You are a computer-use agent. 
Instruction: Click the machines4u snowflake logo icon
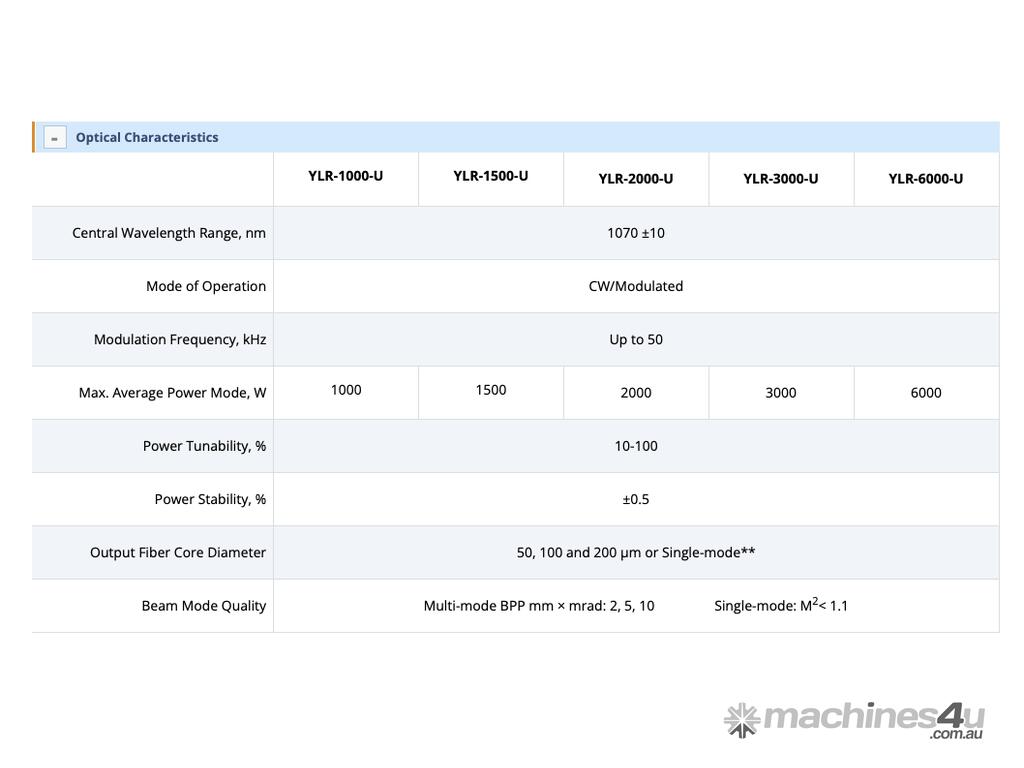[742, 719]
